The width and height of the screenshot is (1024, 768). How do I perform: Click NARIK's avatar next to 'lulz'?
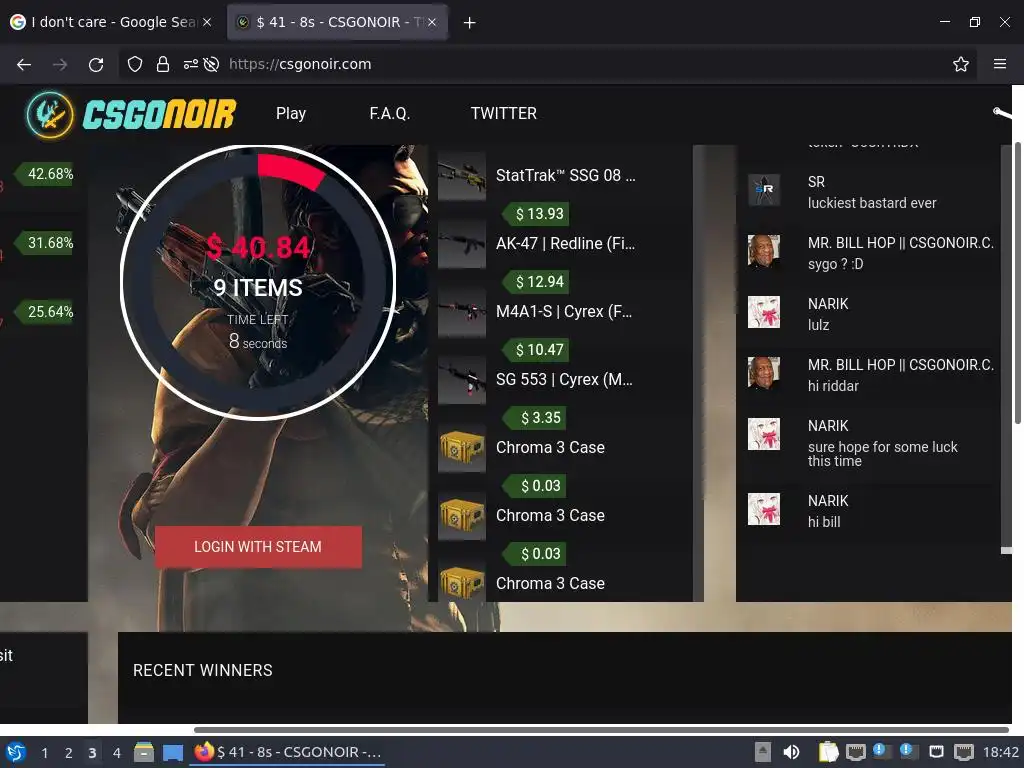coord(763,312)
